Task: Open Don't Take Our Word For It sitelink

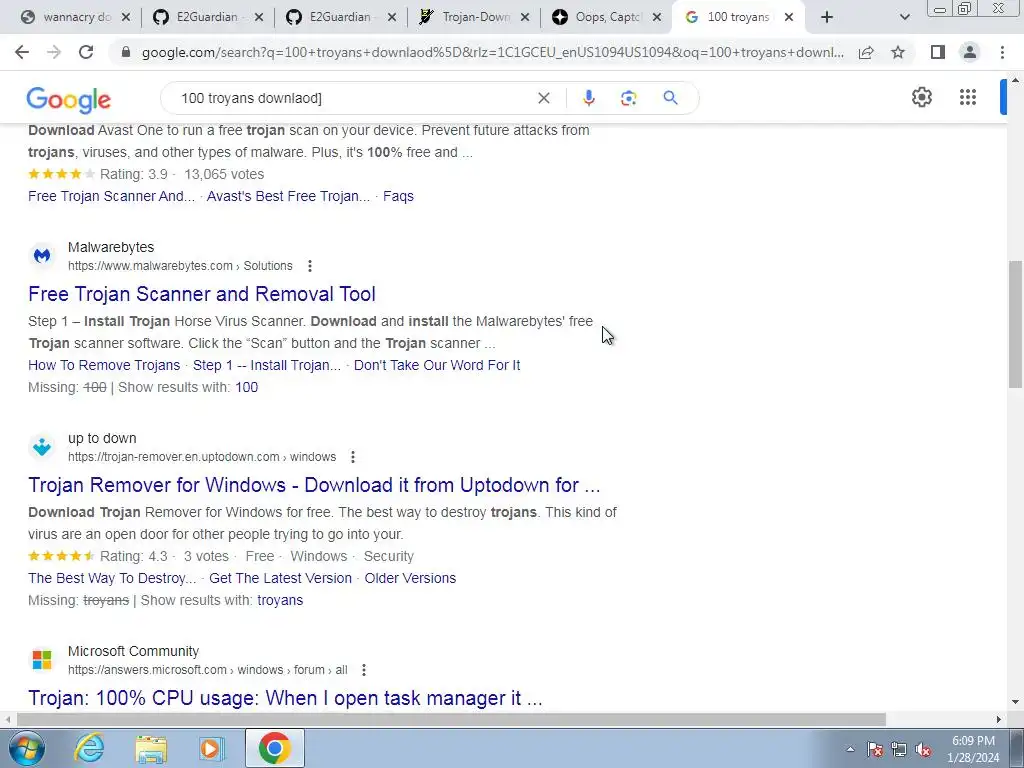Action: tap(437, 365)
